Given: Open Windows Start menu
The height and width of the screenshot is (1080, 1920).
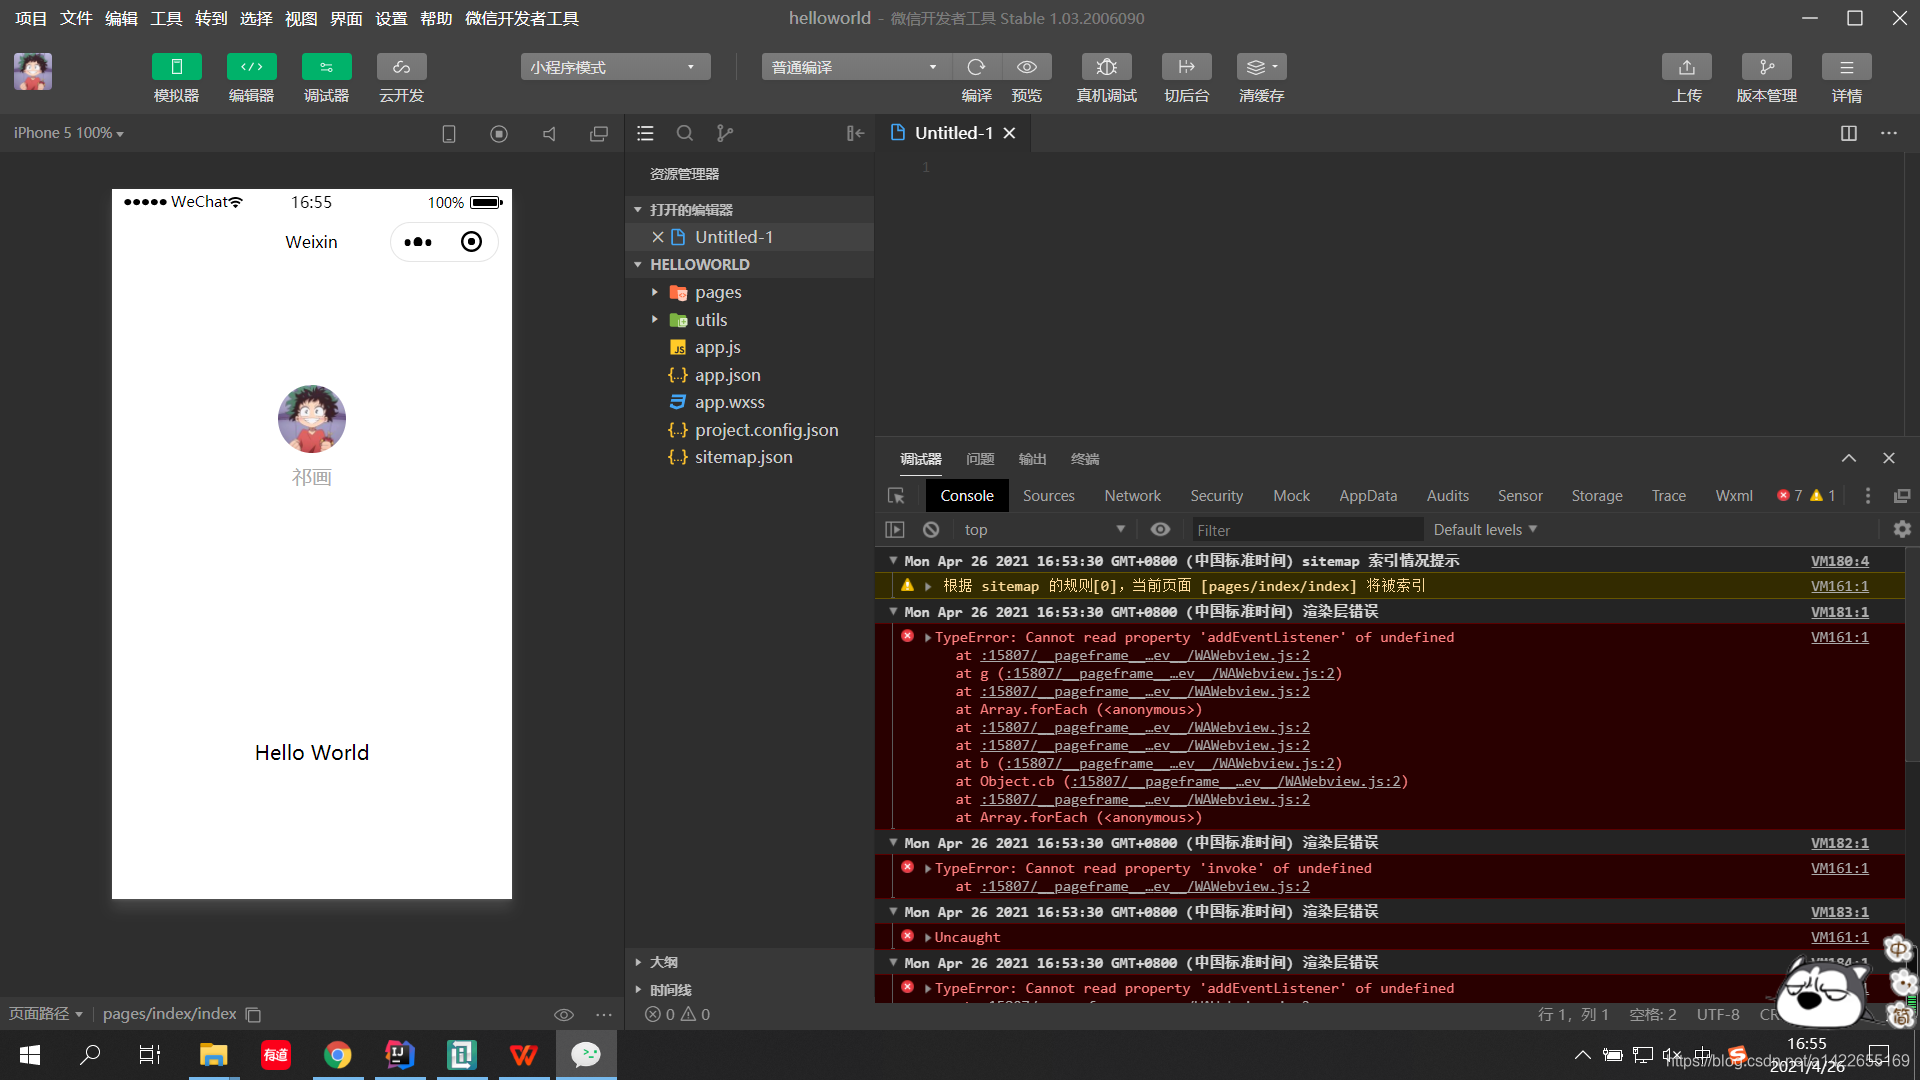Looking at the screenshot, I should pyautogui.click(x=30, y=1055).
